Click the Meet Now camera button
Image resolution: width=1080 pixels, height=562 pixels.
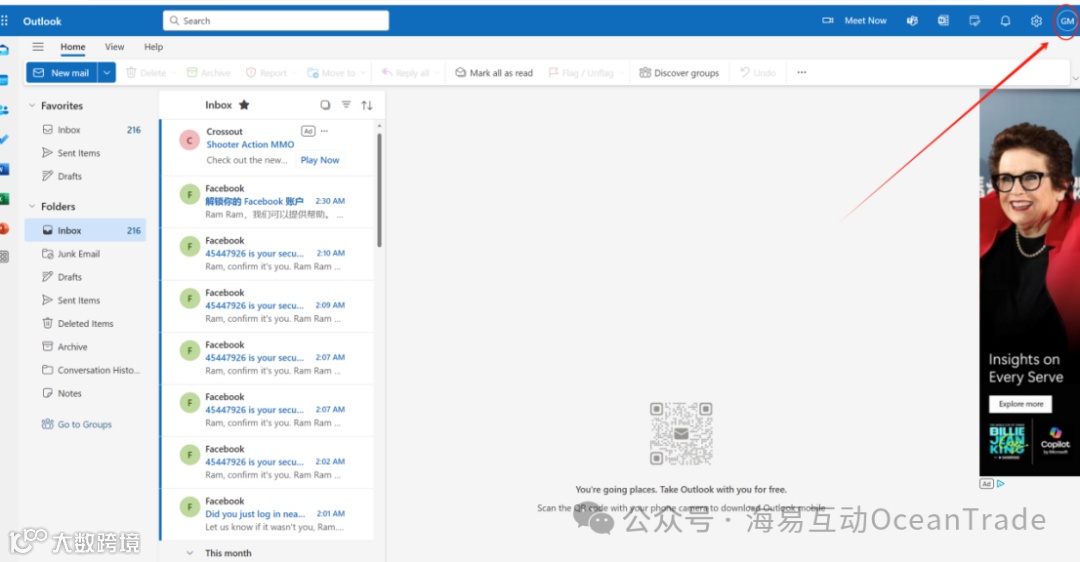tap(854, 21)
